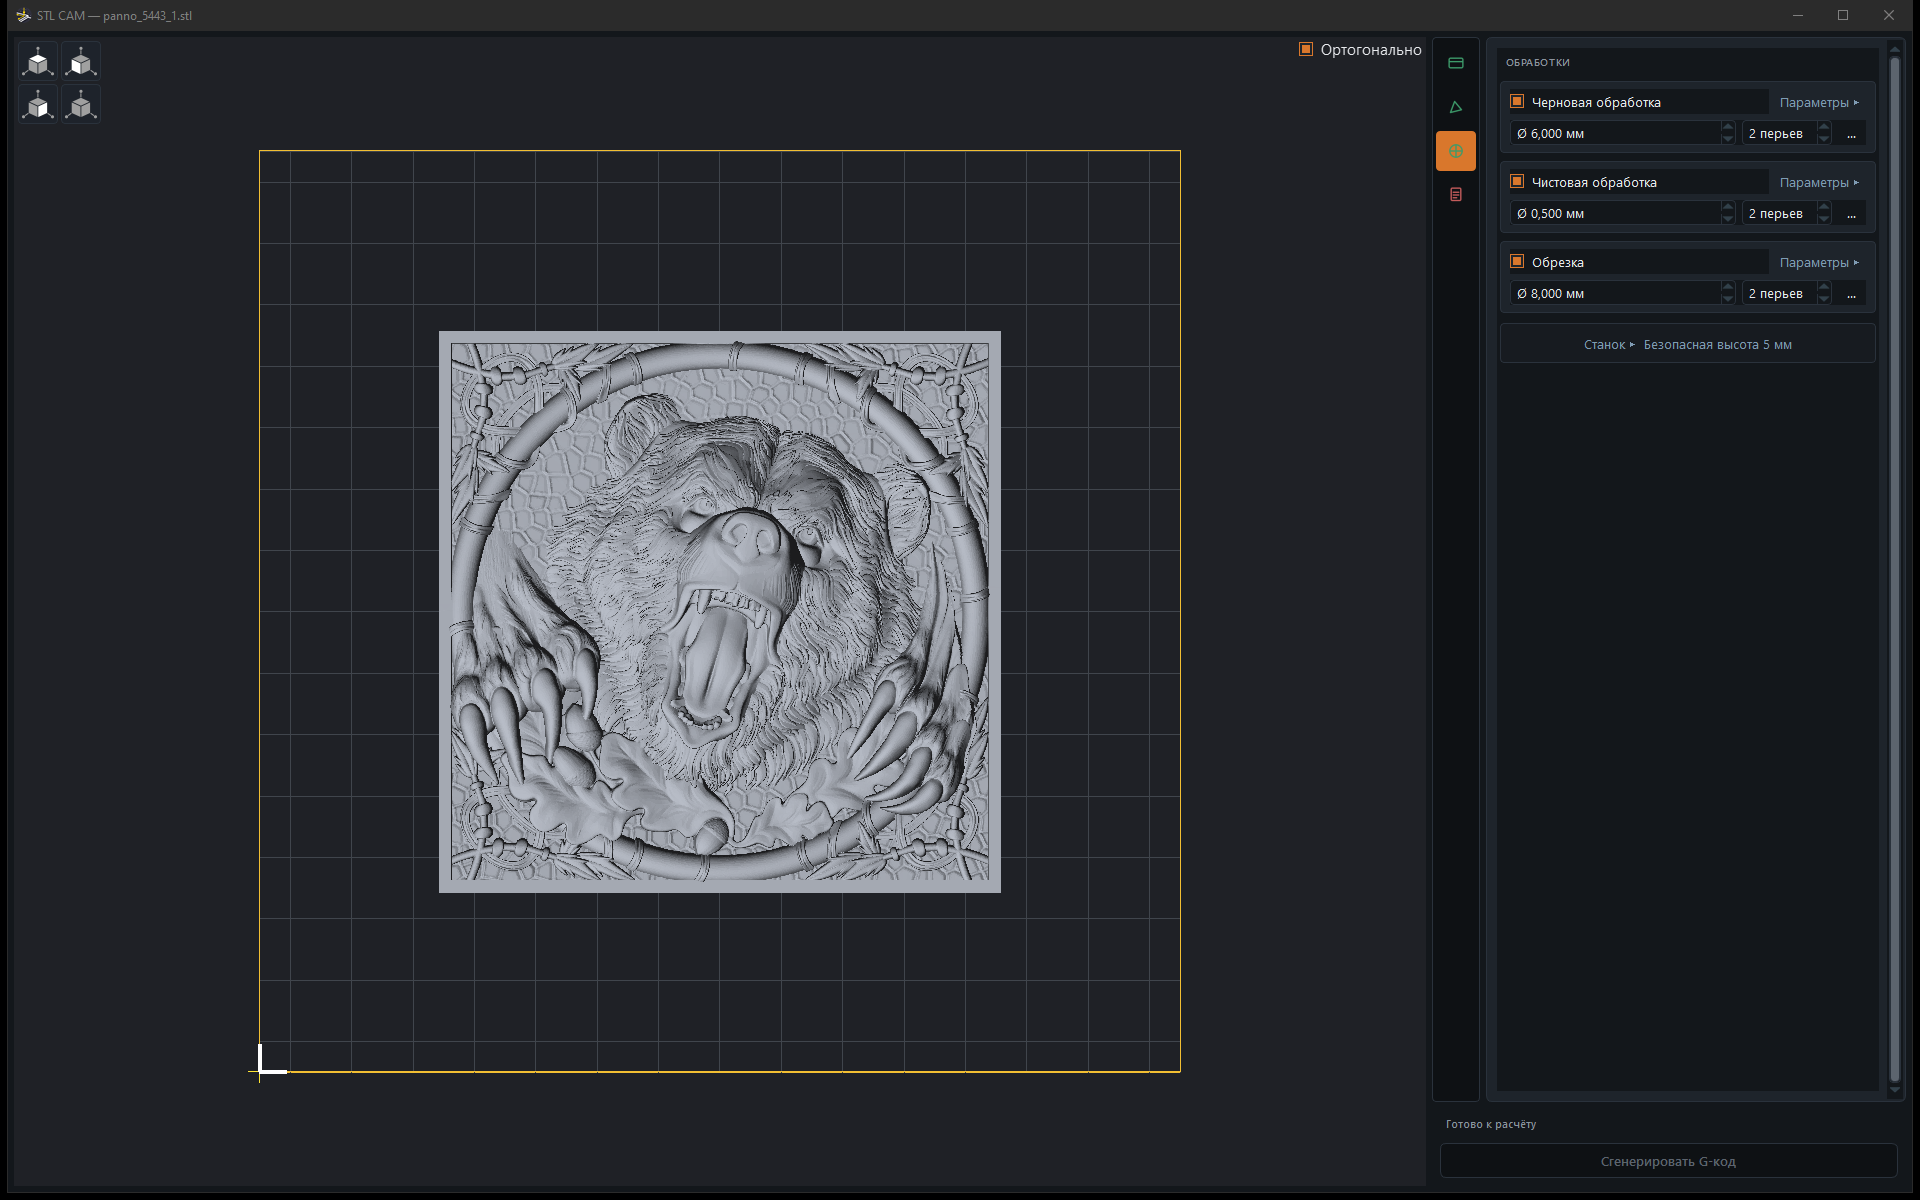Click the Чистовая обработка label

pyautogui.click(x=1594, y=182)
